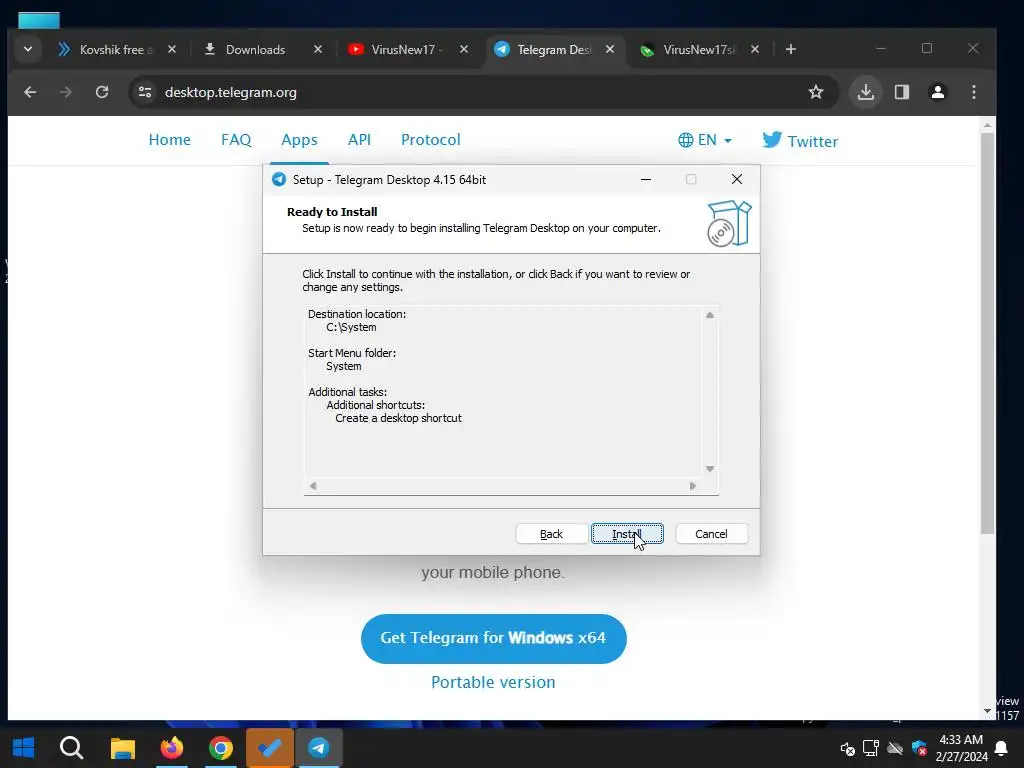Image resolution: width=1024 pixels, height=768 pixels.
Task: Close the VirusNew17si tab
Action: click(x=755, y=49)
